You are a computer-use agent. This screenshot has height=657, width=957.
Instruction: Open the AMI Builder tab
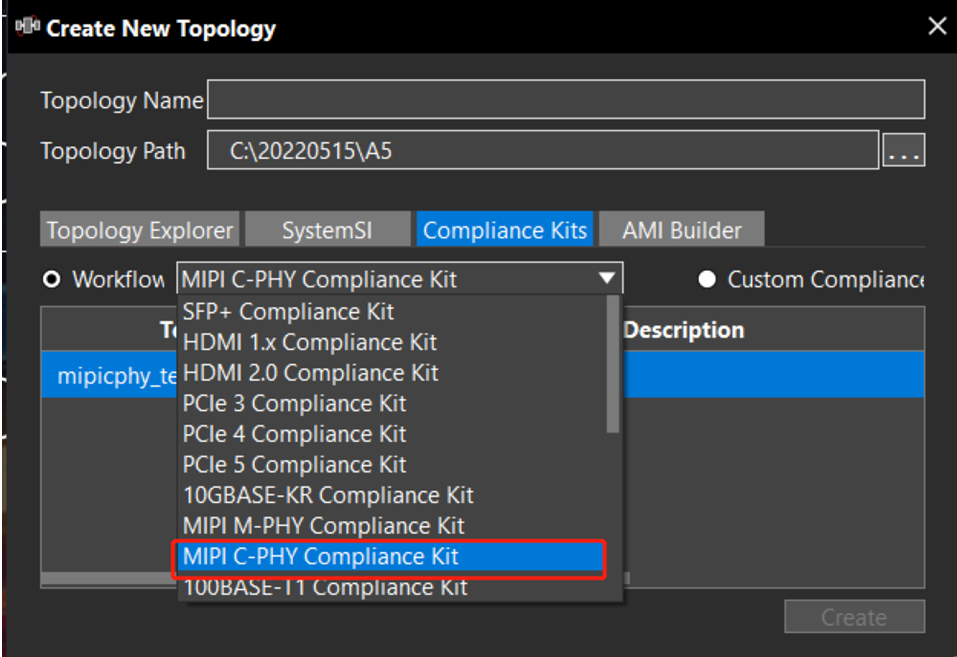click(x=682, y=230)
